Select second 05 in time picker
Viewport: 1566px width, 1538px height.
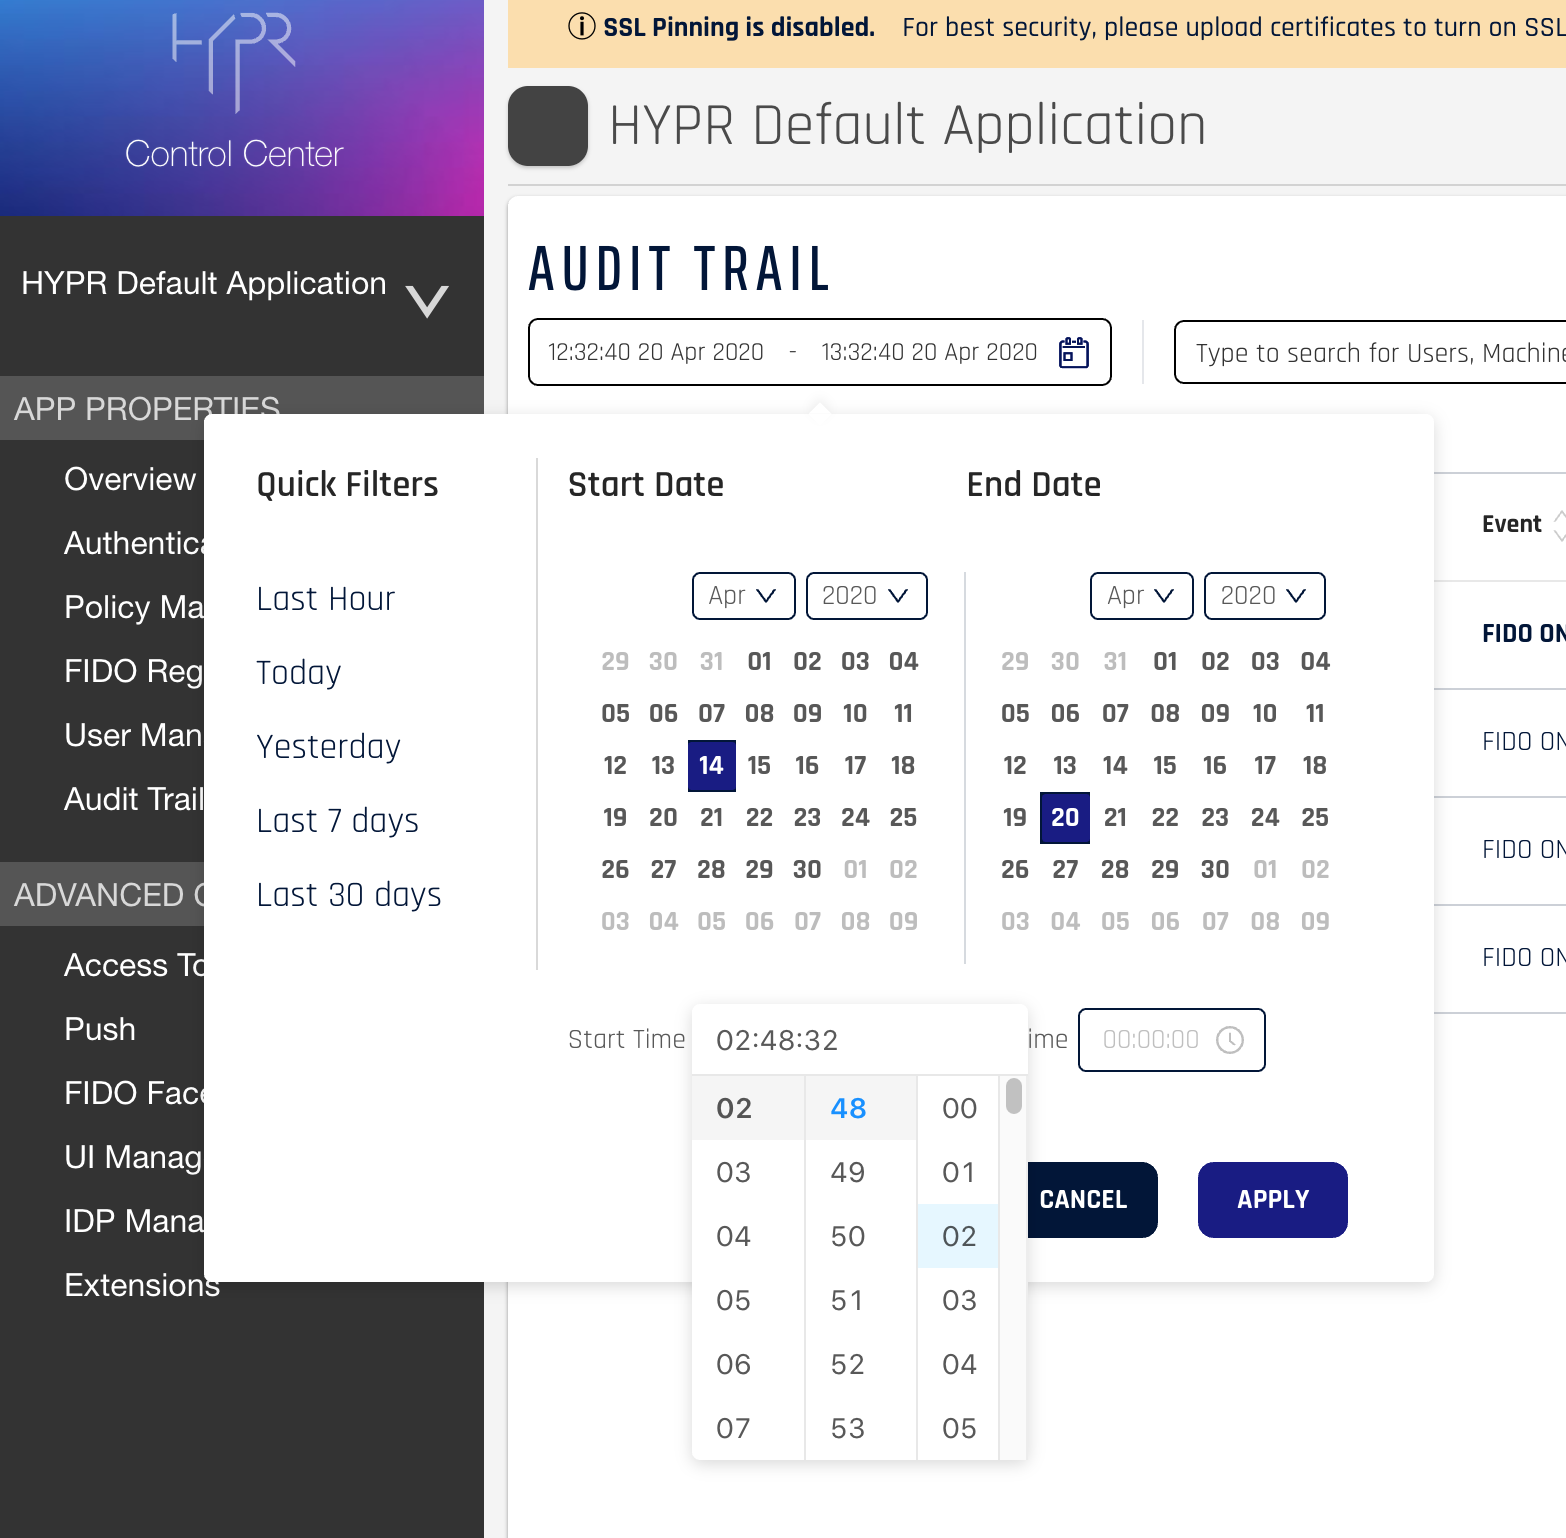pos(959,1428)
